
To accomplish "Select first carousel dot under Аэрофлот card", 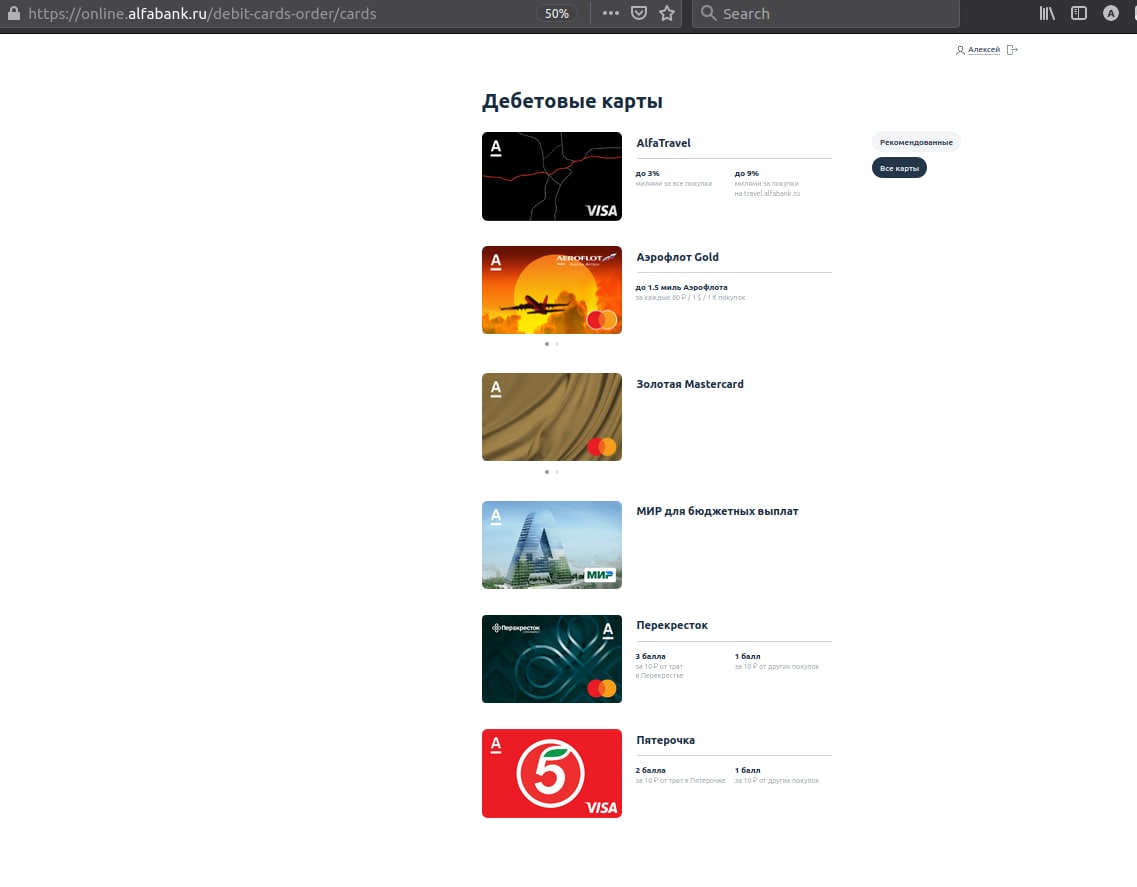I will click(x=547, y=344).
